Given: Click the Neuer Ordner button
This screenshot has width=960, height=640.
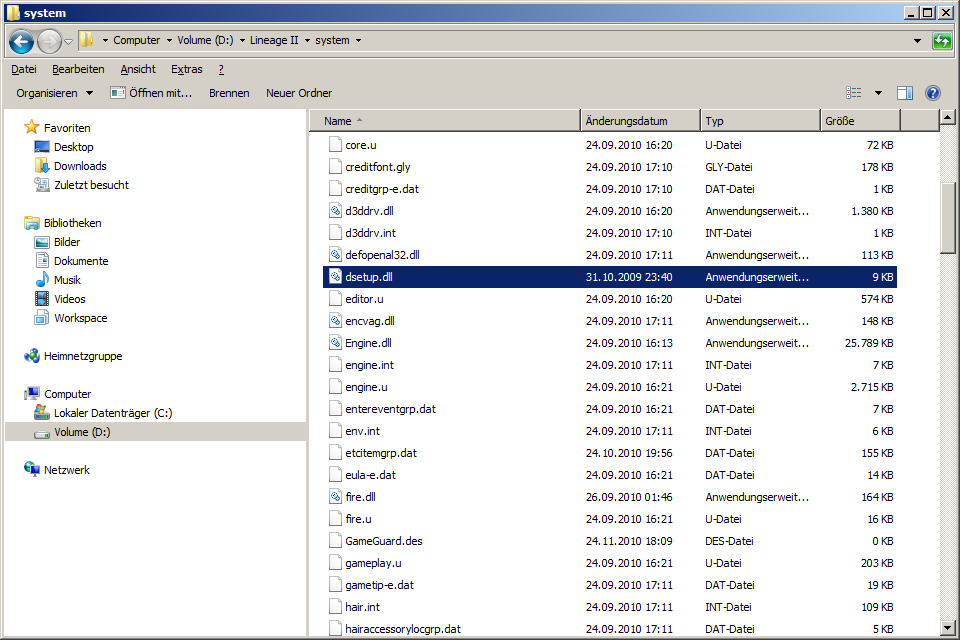Looking at the screenshot, I should [x=298, y=93].
